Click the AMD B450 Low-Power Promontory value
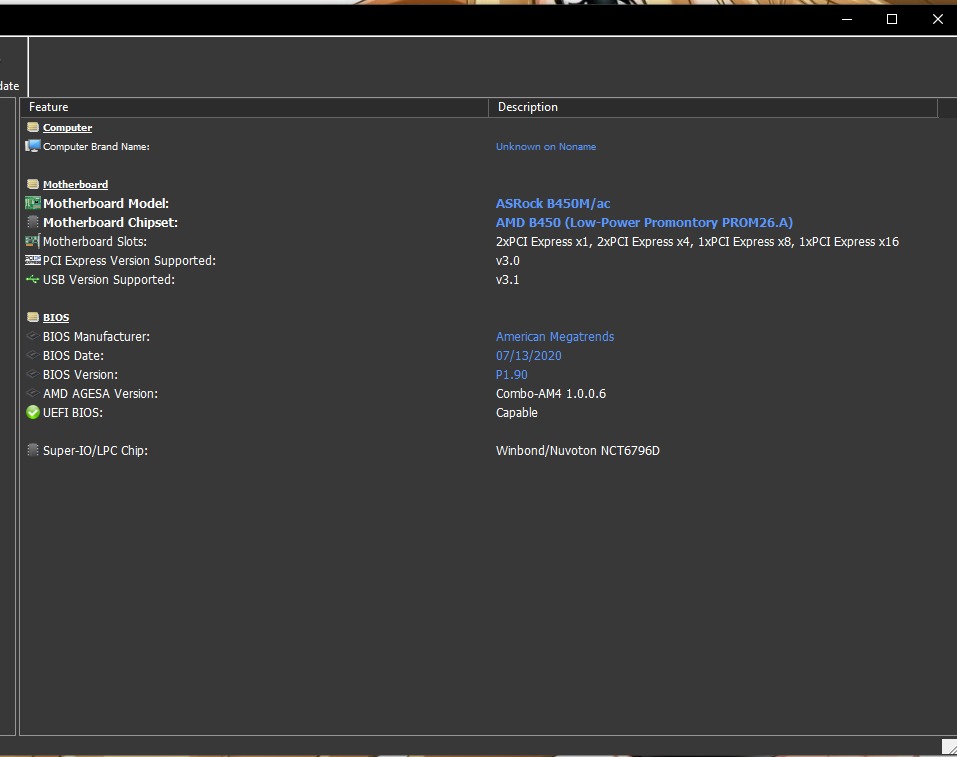 644,222
